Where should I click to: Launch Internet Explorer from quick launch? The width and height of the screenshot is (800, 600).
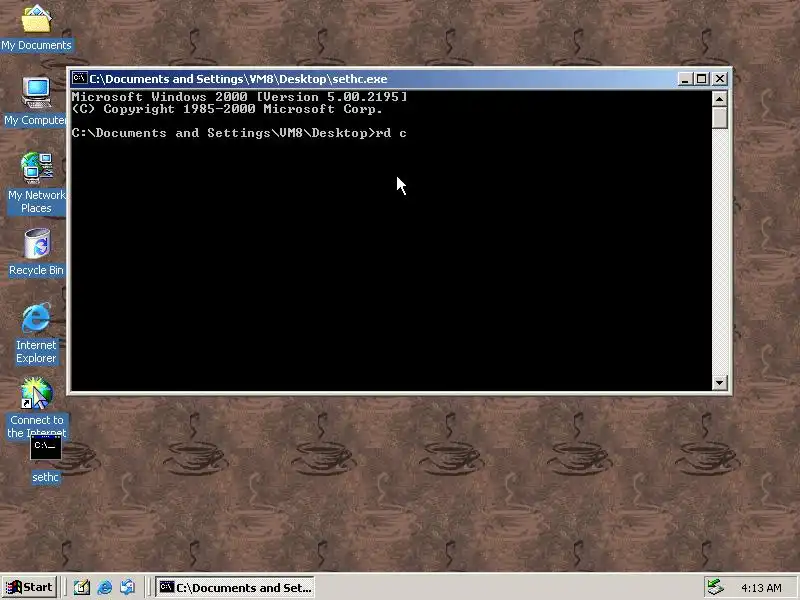[x=105, y=587]
